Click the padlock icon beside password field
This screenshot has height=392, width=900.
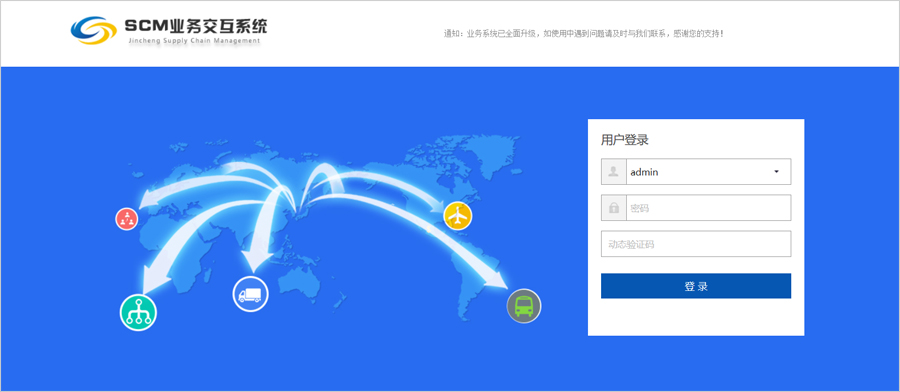(x=614, y=208)
